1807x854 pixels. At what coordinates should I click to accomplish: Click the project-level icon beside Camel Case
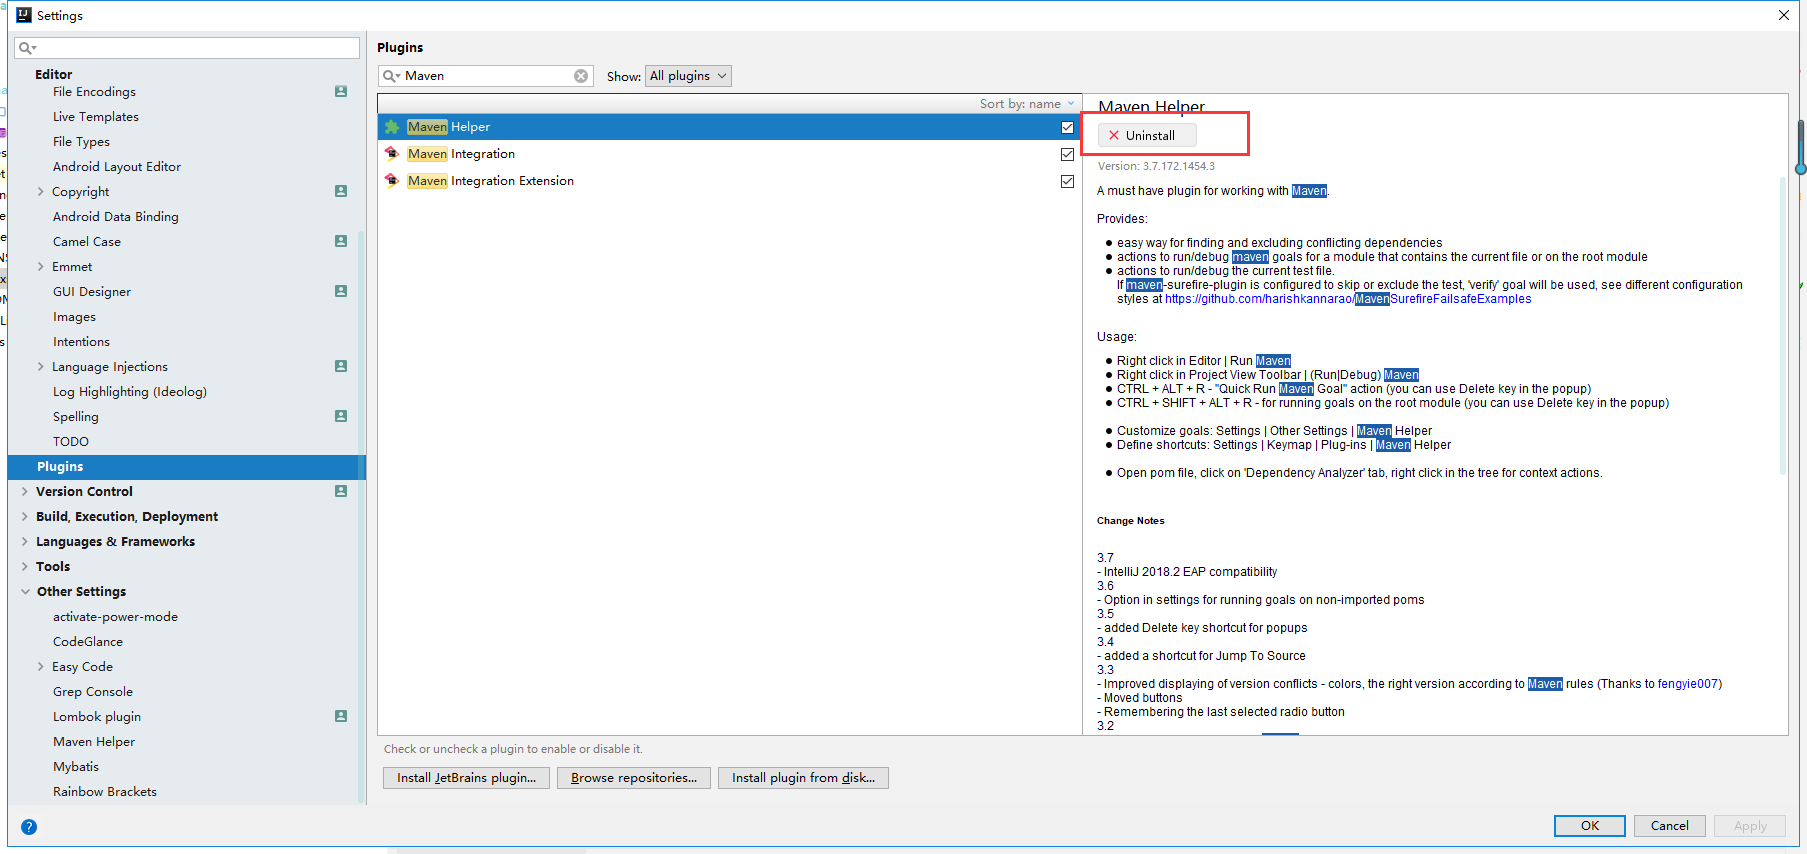click(x=341, y=241)
